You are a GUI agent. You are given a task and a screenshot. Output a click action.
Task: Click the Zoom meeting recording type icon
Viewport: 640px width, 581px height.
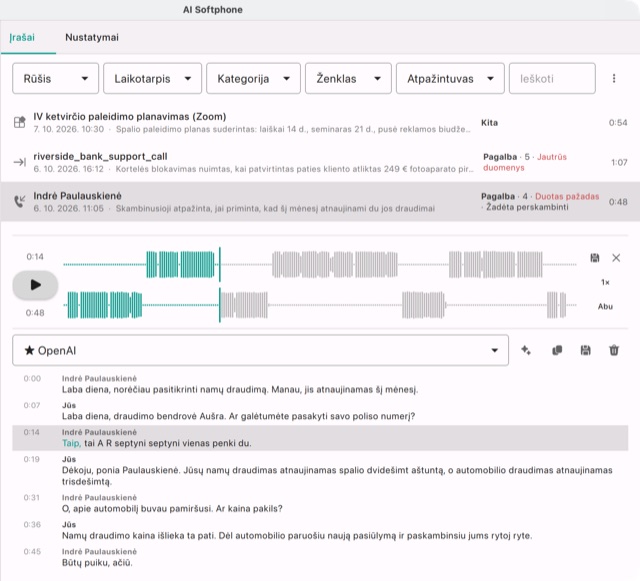coord(20,122)
